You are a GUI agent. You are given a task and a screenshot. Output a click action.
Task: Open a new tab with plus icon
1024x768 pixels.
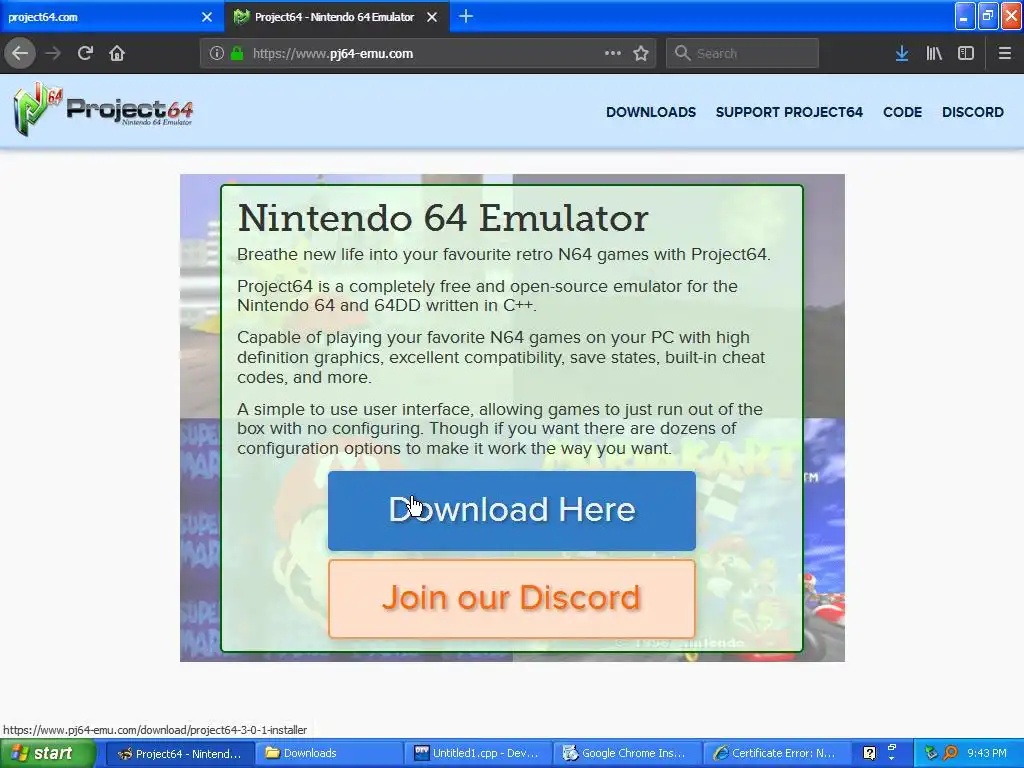click(466, 16)
